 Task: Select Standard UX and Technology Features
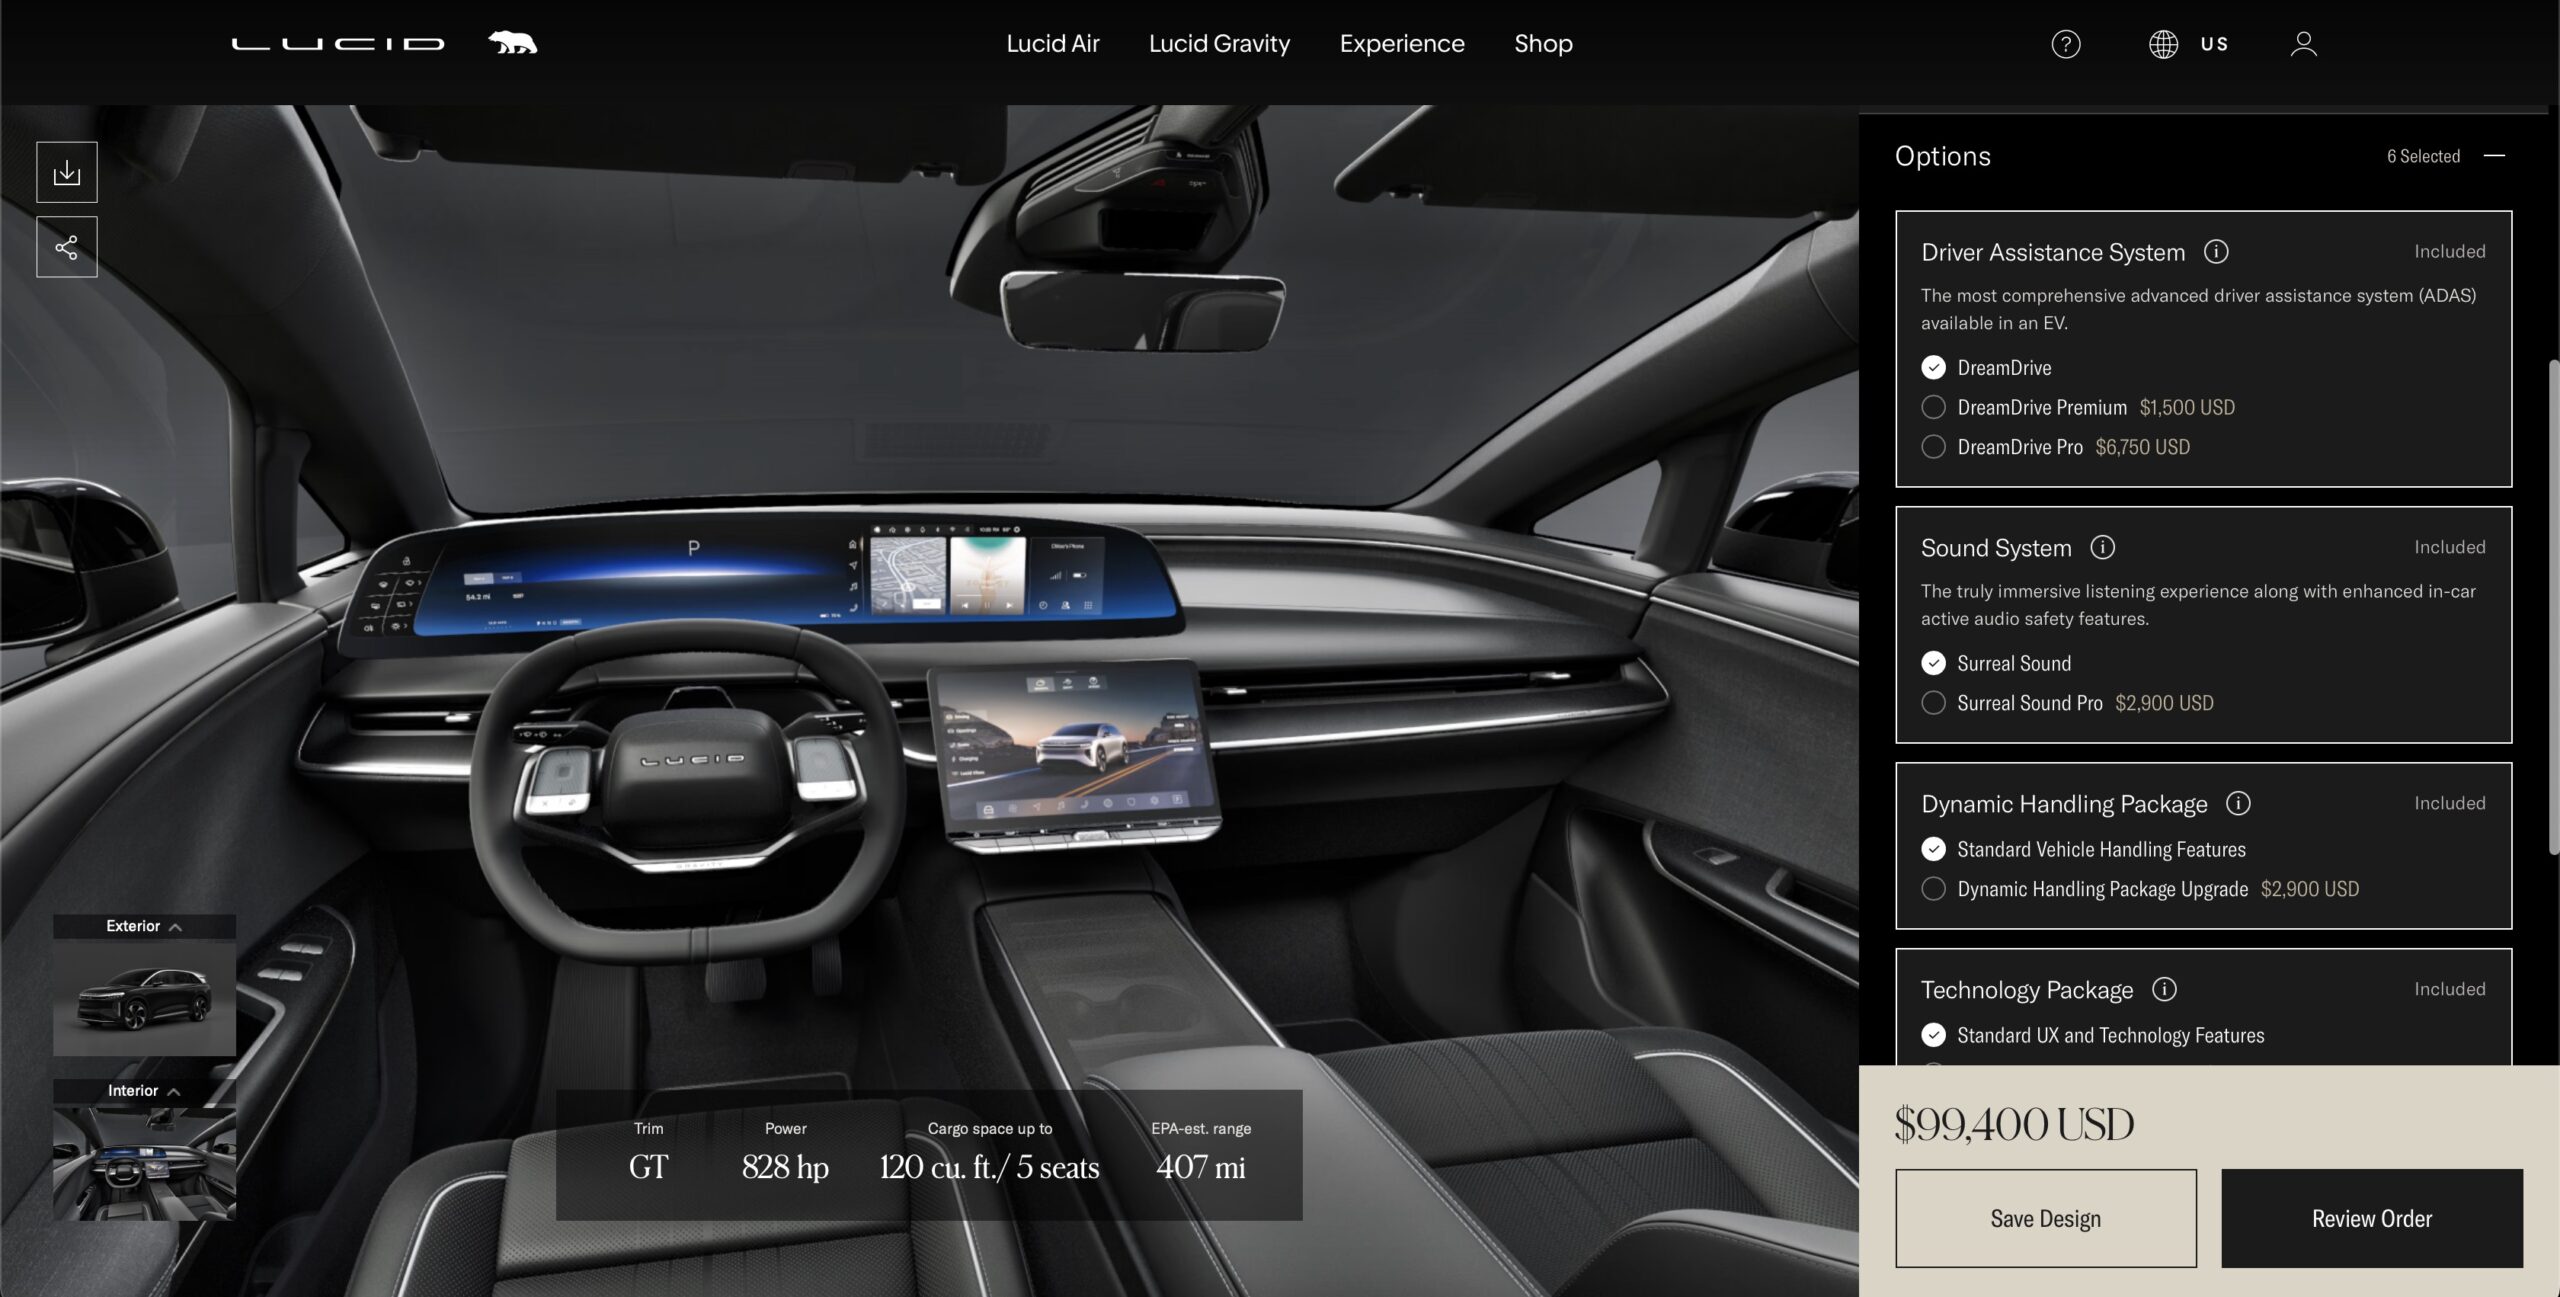(1933, 1035)
